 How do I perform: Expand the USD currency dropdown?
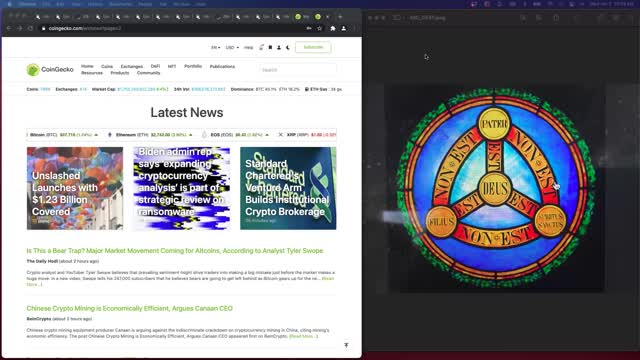click(x=232, y=47)
